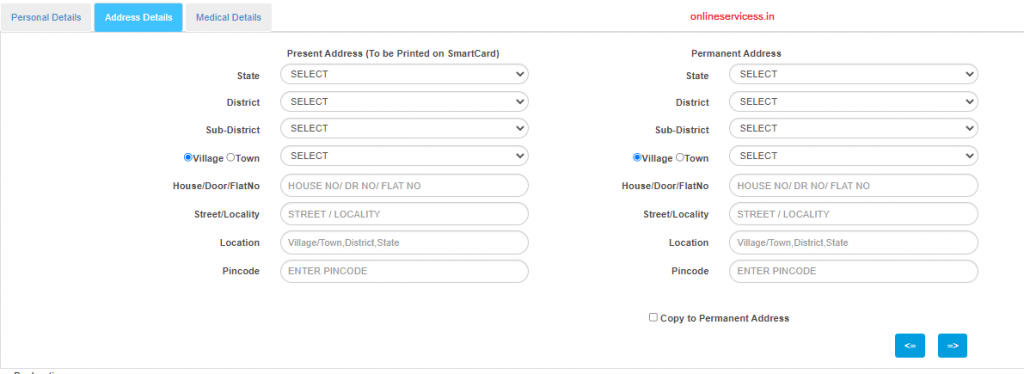
Task: Select Town radio under Permanent Address
Action: coord(679,157)
